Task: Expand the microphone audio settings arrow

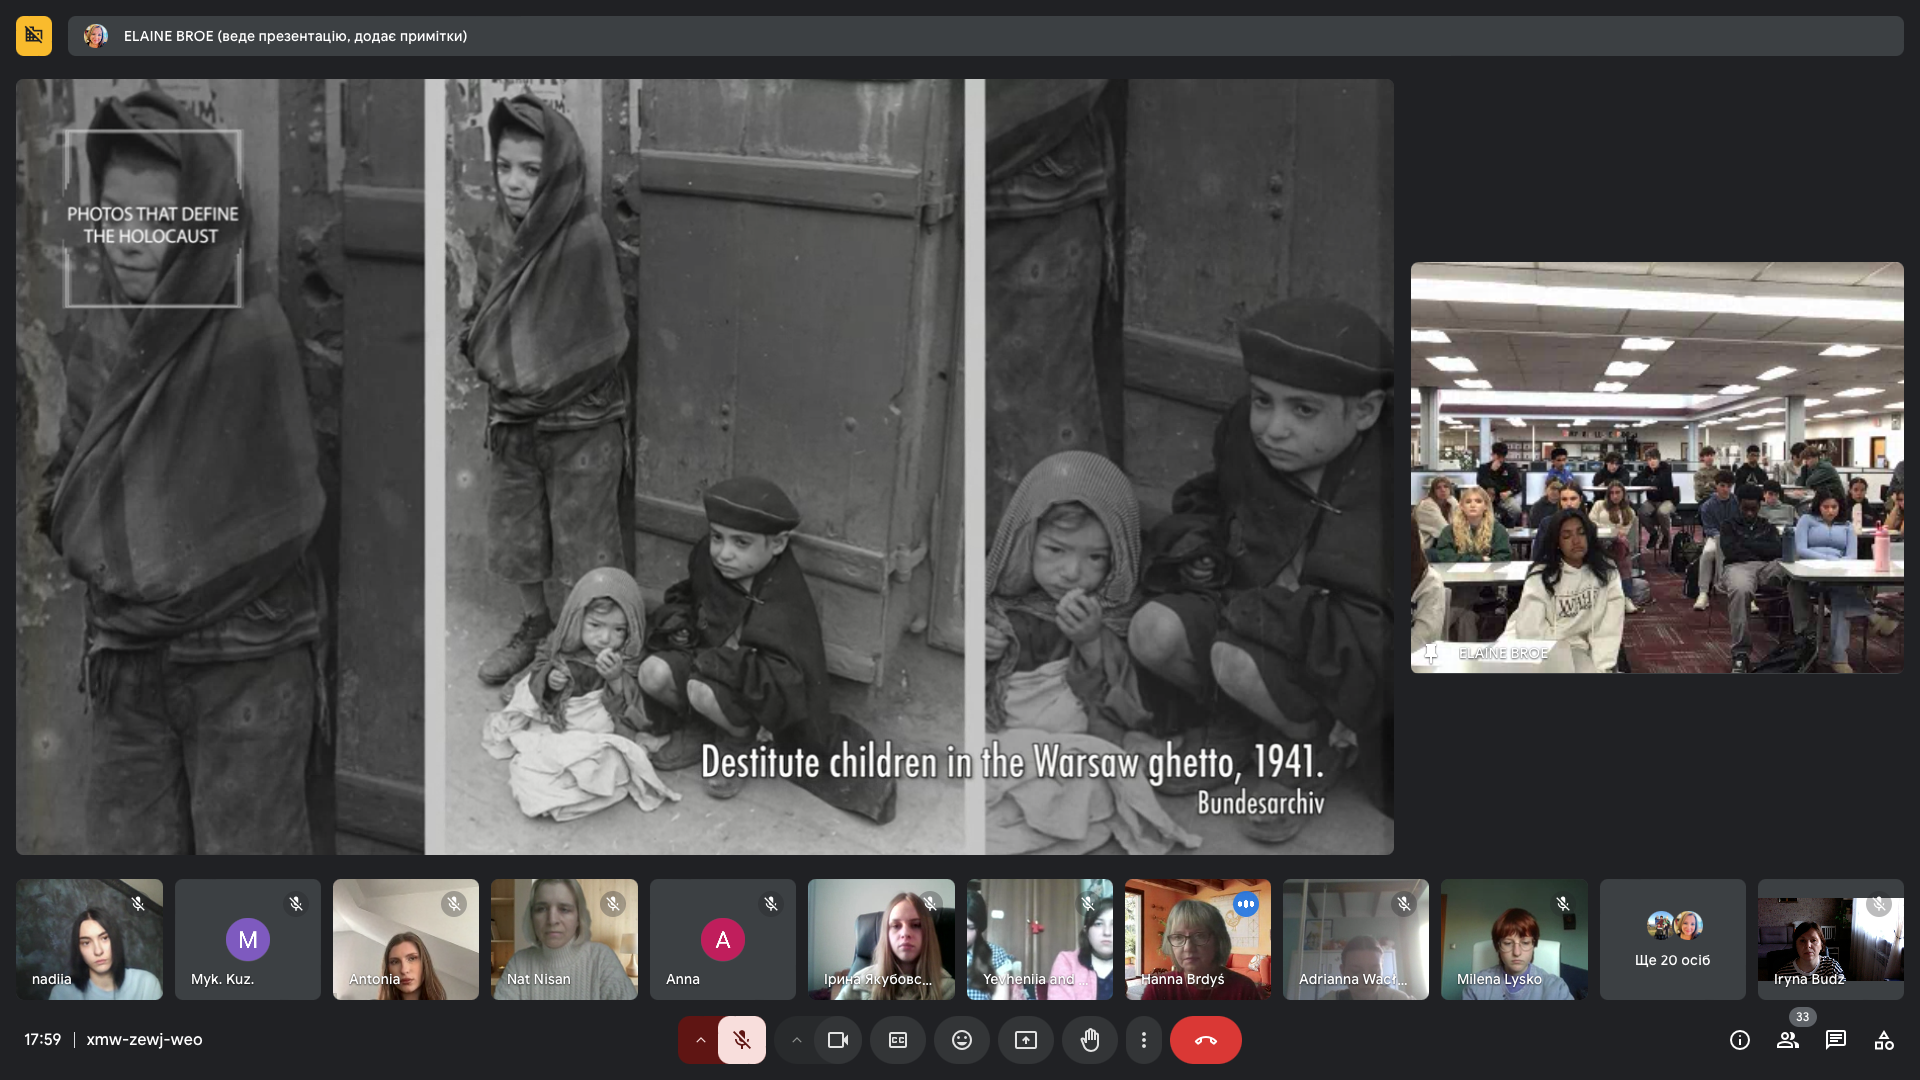Action: [x=700, y=1040]
